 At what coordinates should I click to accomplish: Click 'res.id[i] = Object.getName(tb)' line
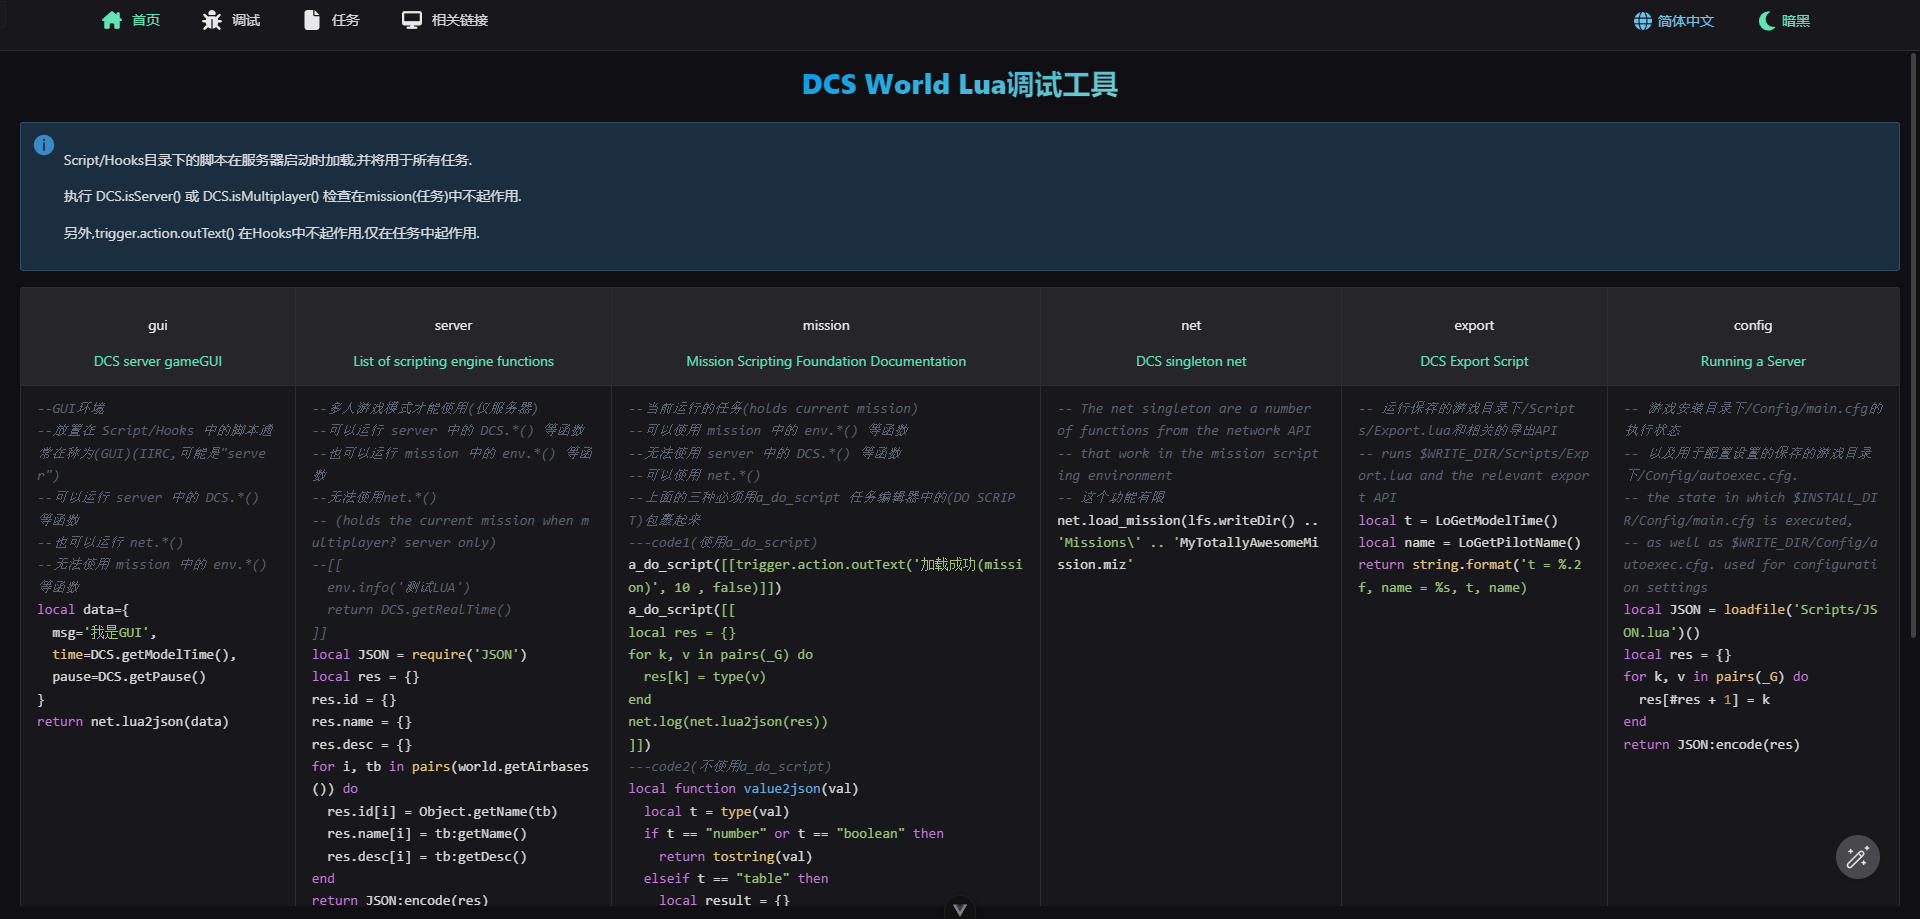coord(442,812)
